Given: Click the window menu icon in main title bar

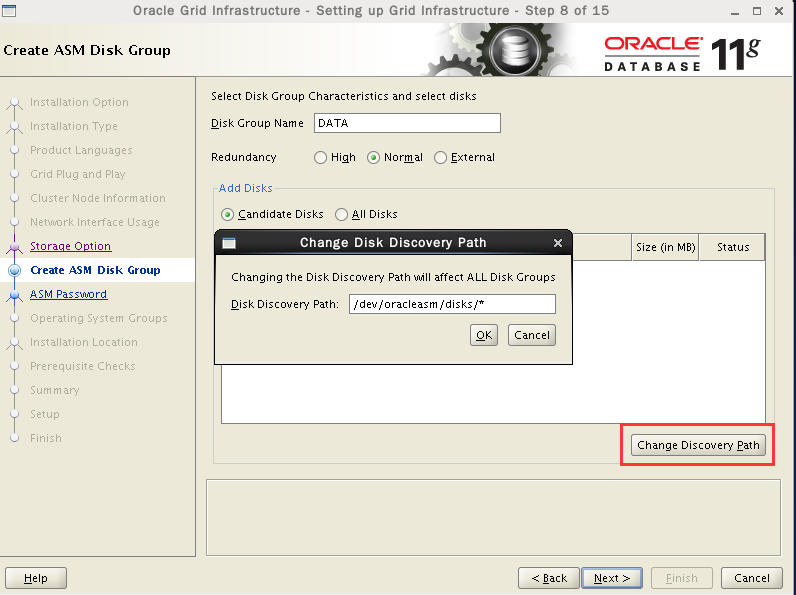Looking at the screenshot, I should click(9, 10).
